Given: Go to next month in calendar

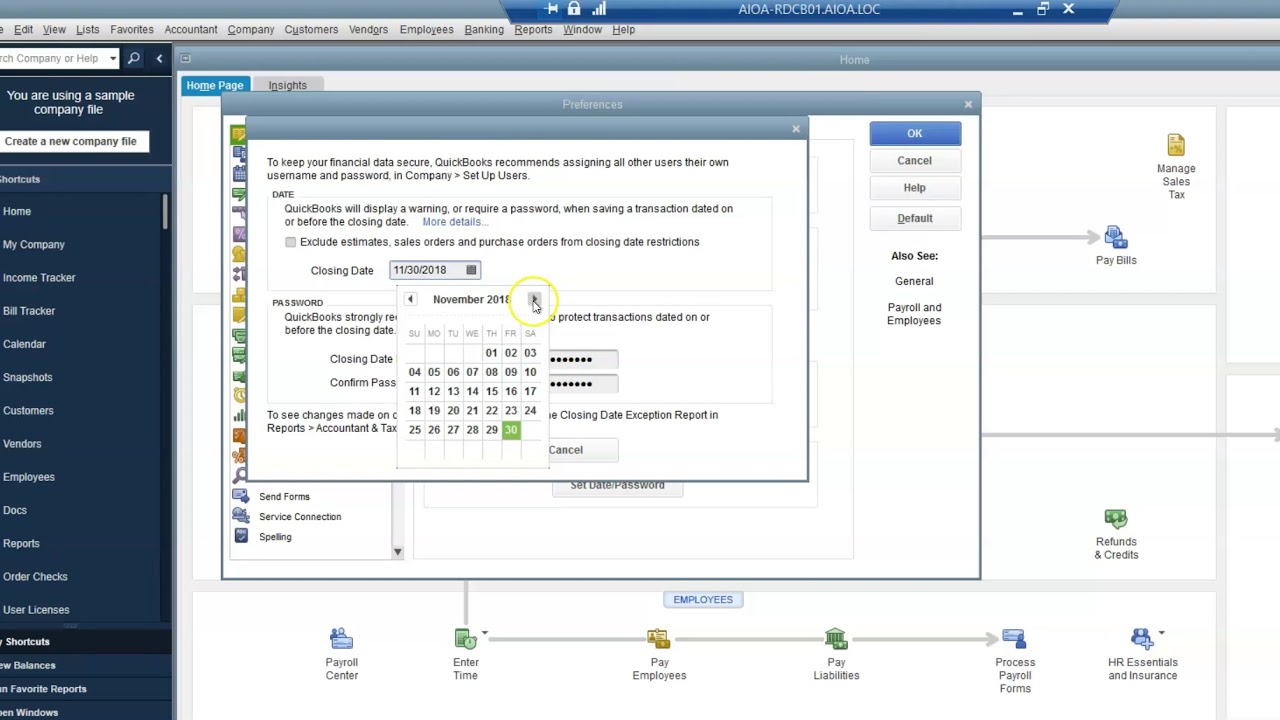Looking at the screenshot, I should pos(534,299).
